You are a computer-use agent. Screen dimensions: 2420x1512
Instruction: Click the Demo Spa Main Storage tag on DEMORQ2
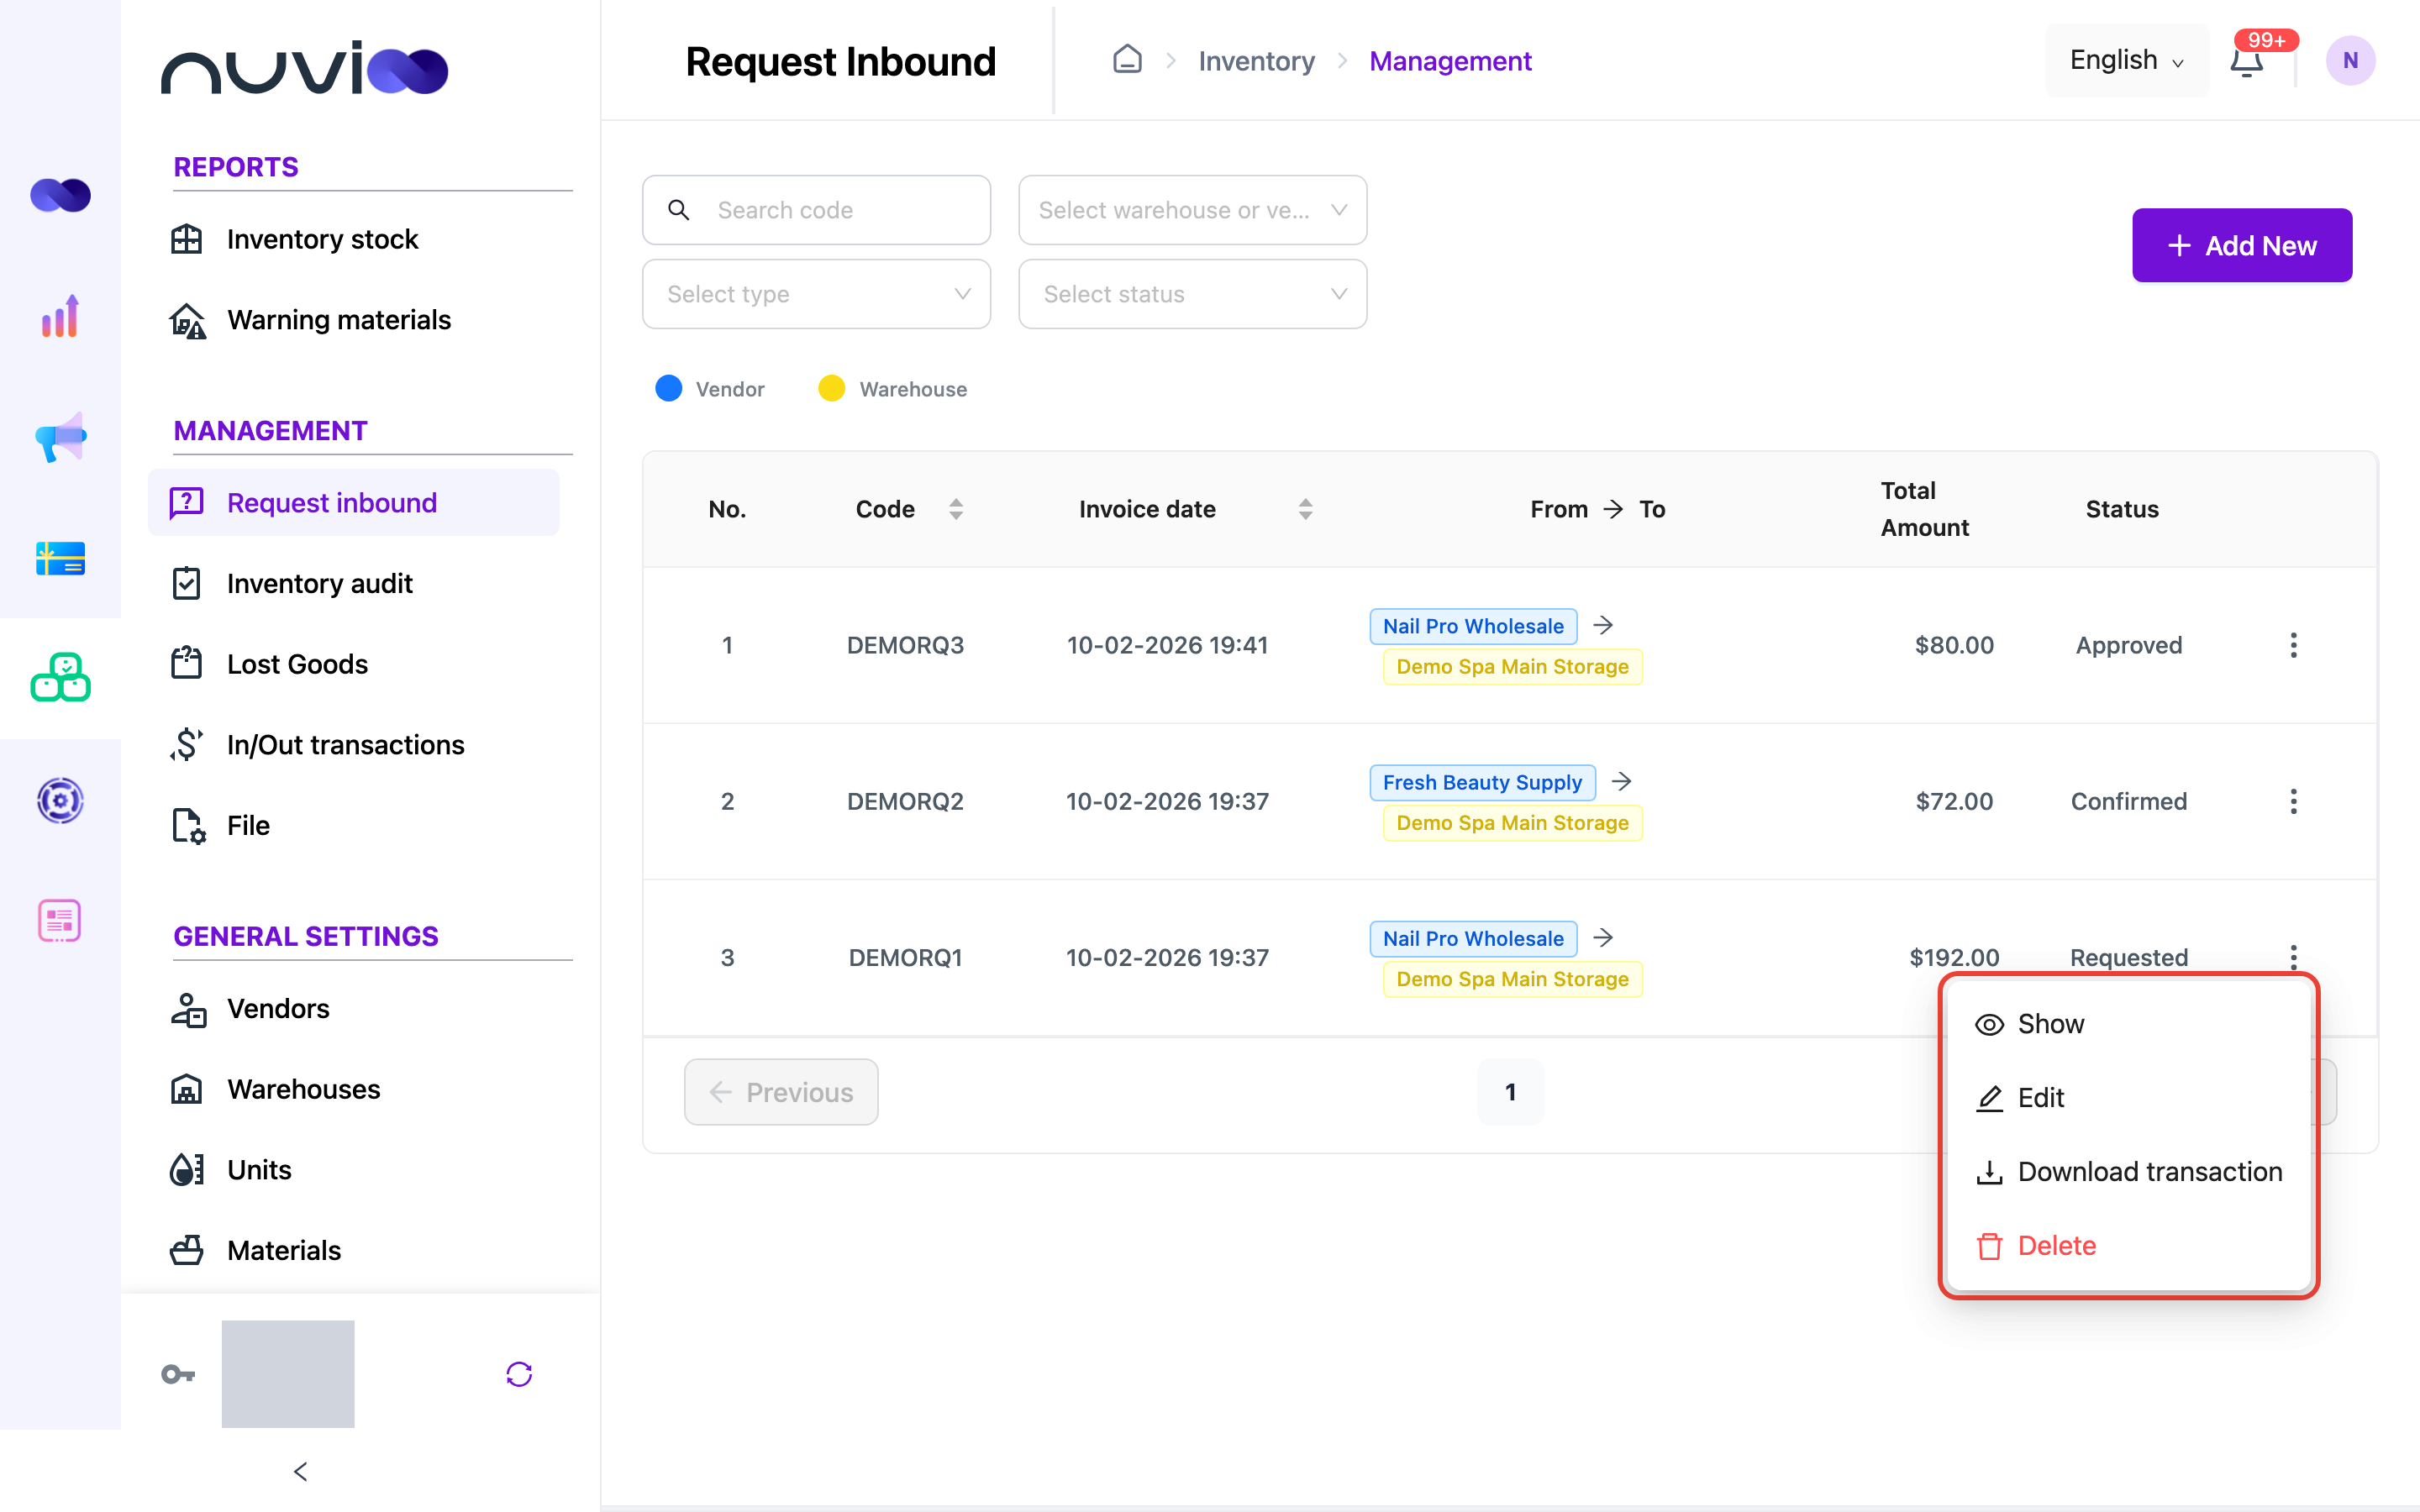click(x=1512, y=823)
